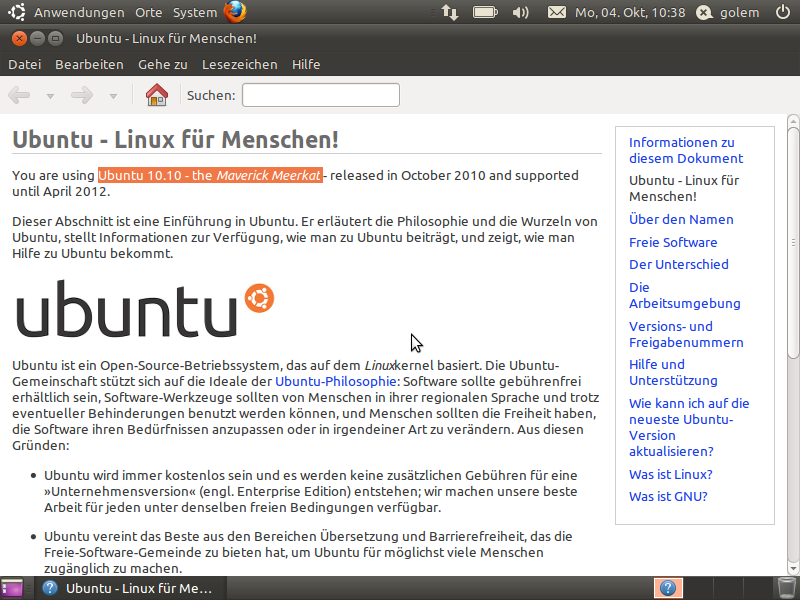Open the clock to show the calendar
The image size is (800, 600).
click(x=630, y=12)
